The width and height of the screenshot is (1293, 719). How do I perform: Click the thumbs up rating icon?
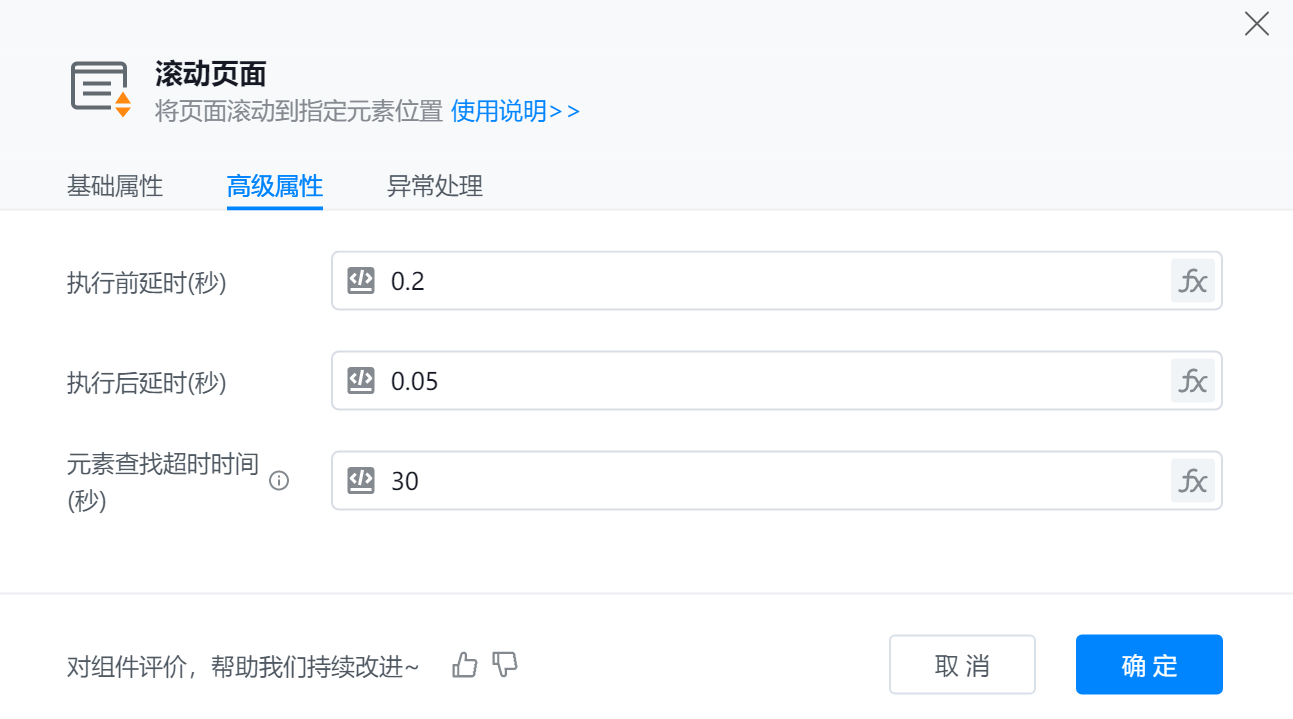(465, 664)
